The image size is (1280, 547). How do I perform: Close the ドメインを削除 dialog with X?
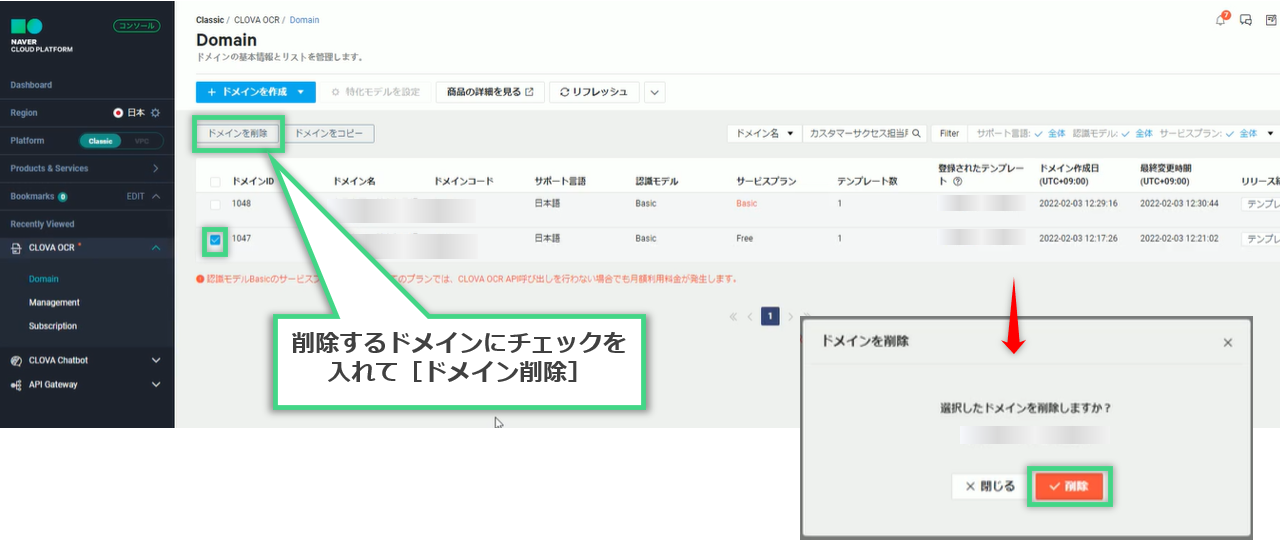(x=1228, y=343)
